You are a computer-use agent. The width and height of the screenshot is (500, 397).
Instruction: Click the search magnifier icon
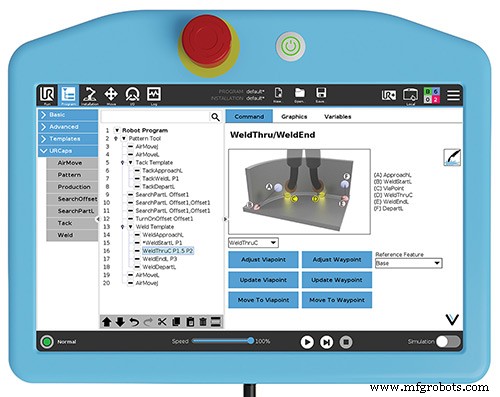[215, 117]
